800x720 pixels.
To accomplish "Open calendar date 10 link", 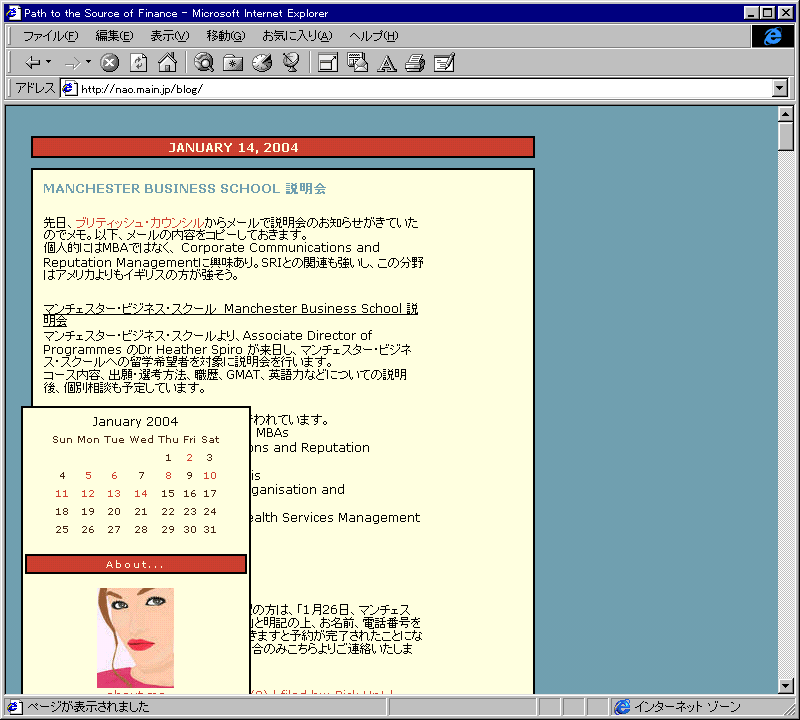I will 210,476.
